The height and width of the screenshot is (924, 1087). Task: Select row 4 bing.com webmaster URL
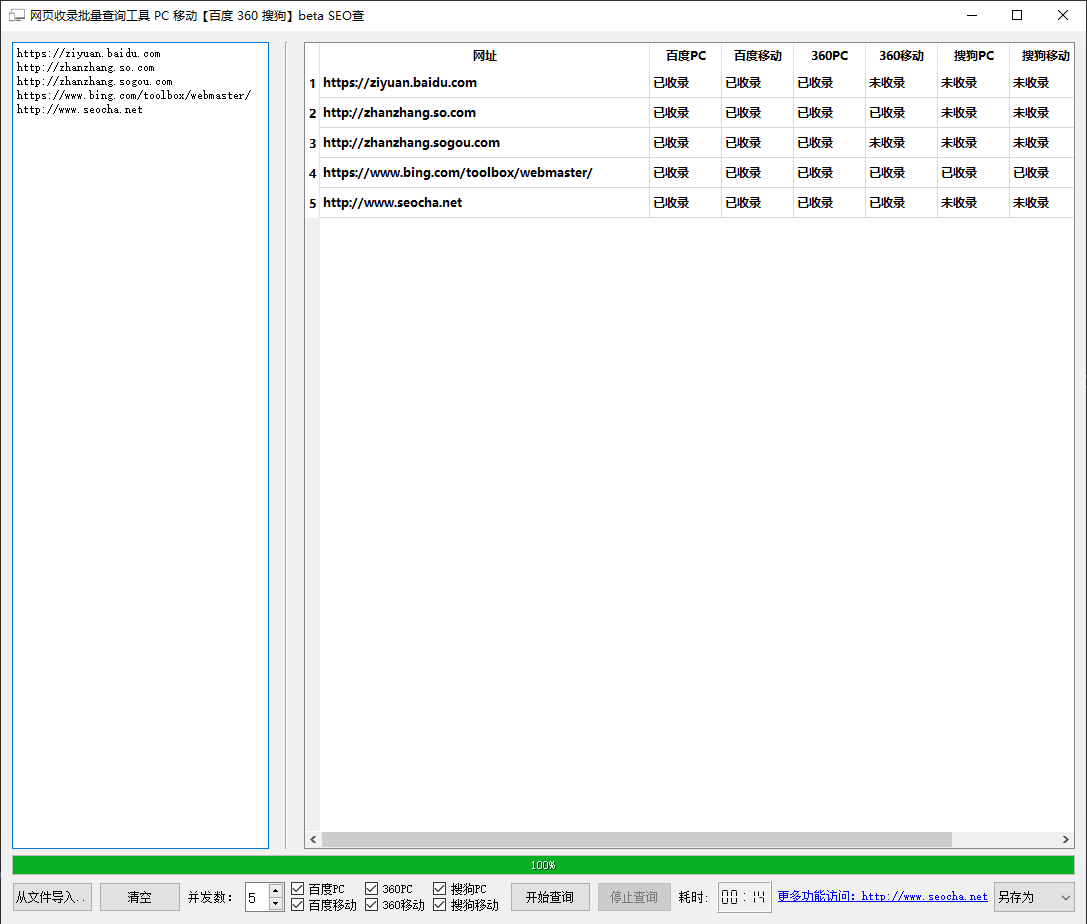[458, 173]
